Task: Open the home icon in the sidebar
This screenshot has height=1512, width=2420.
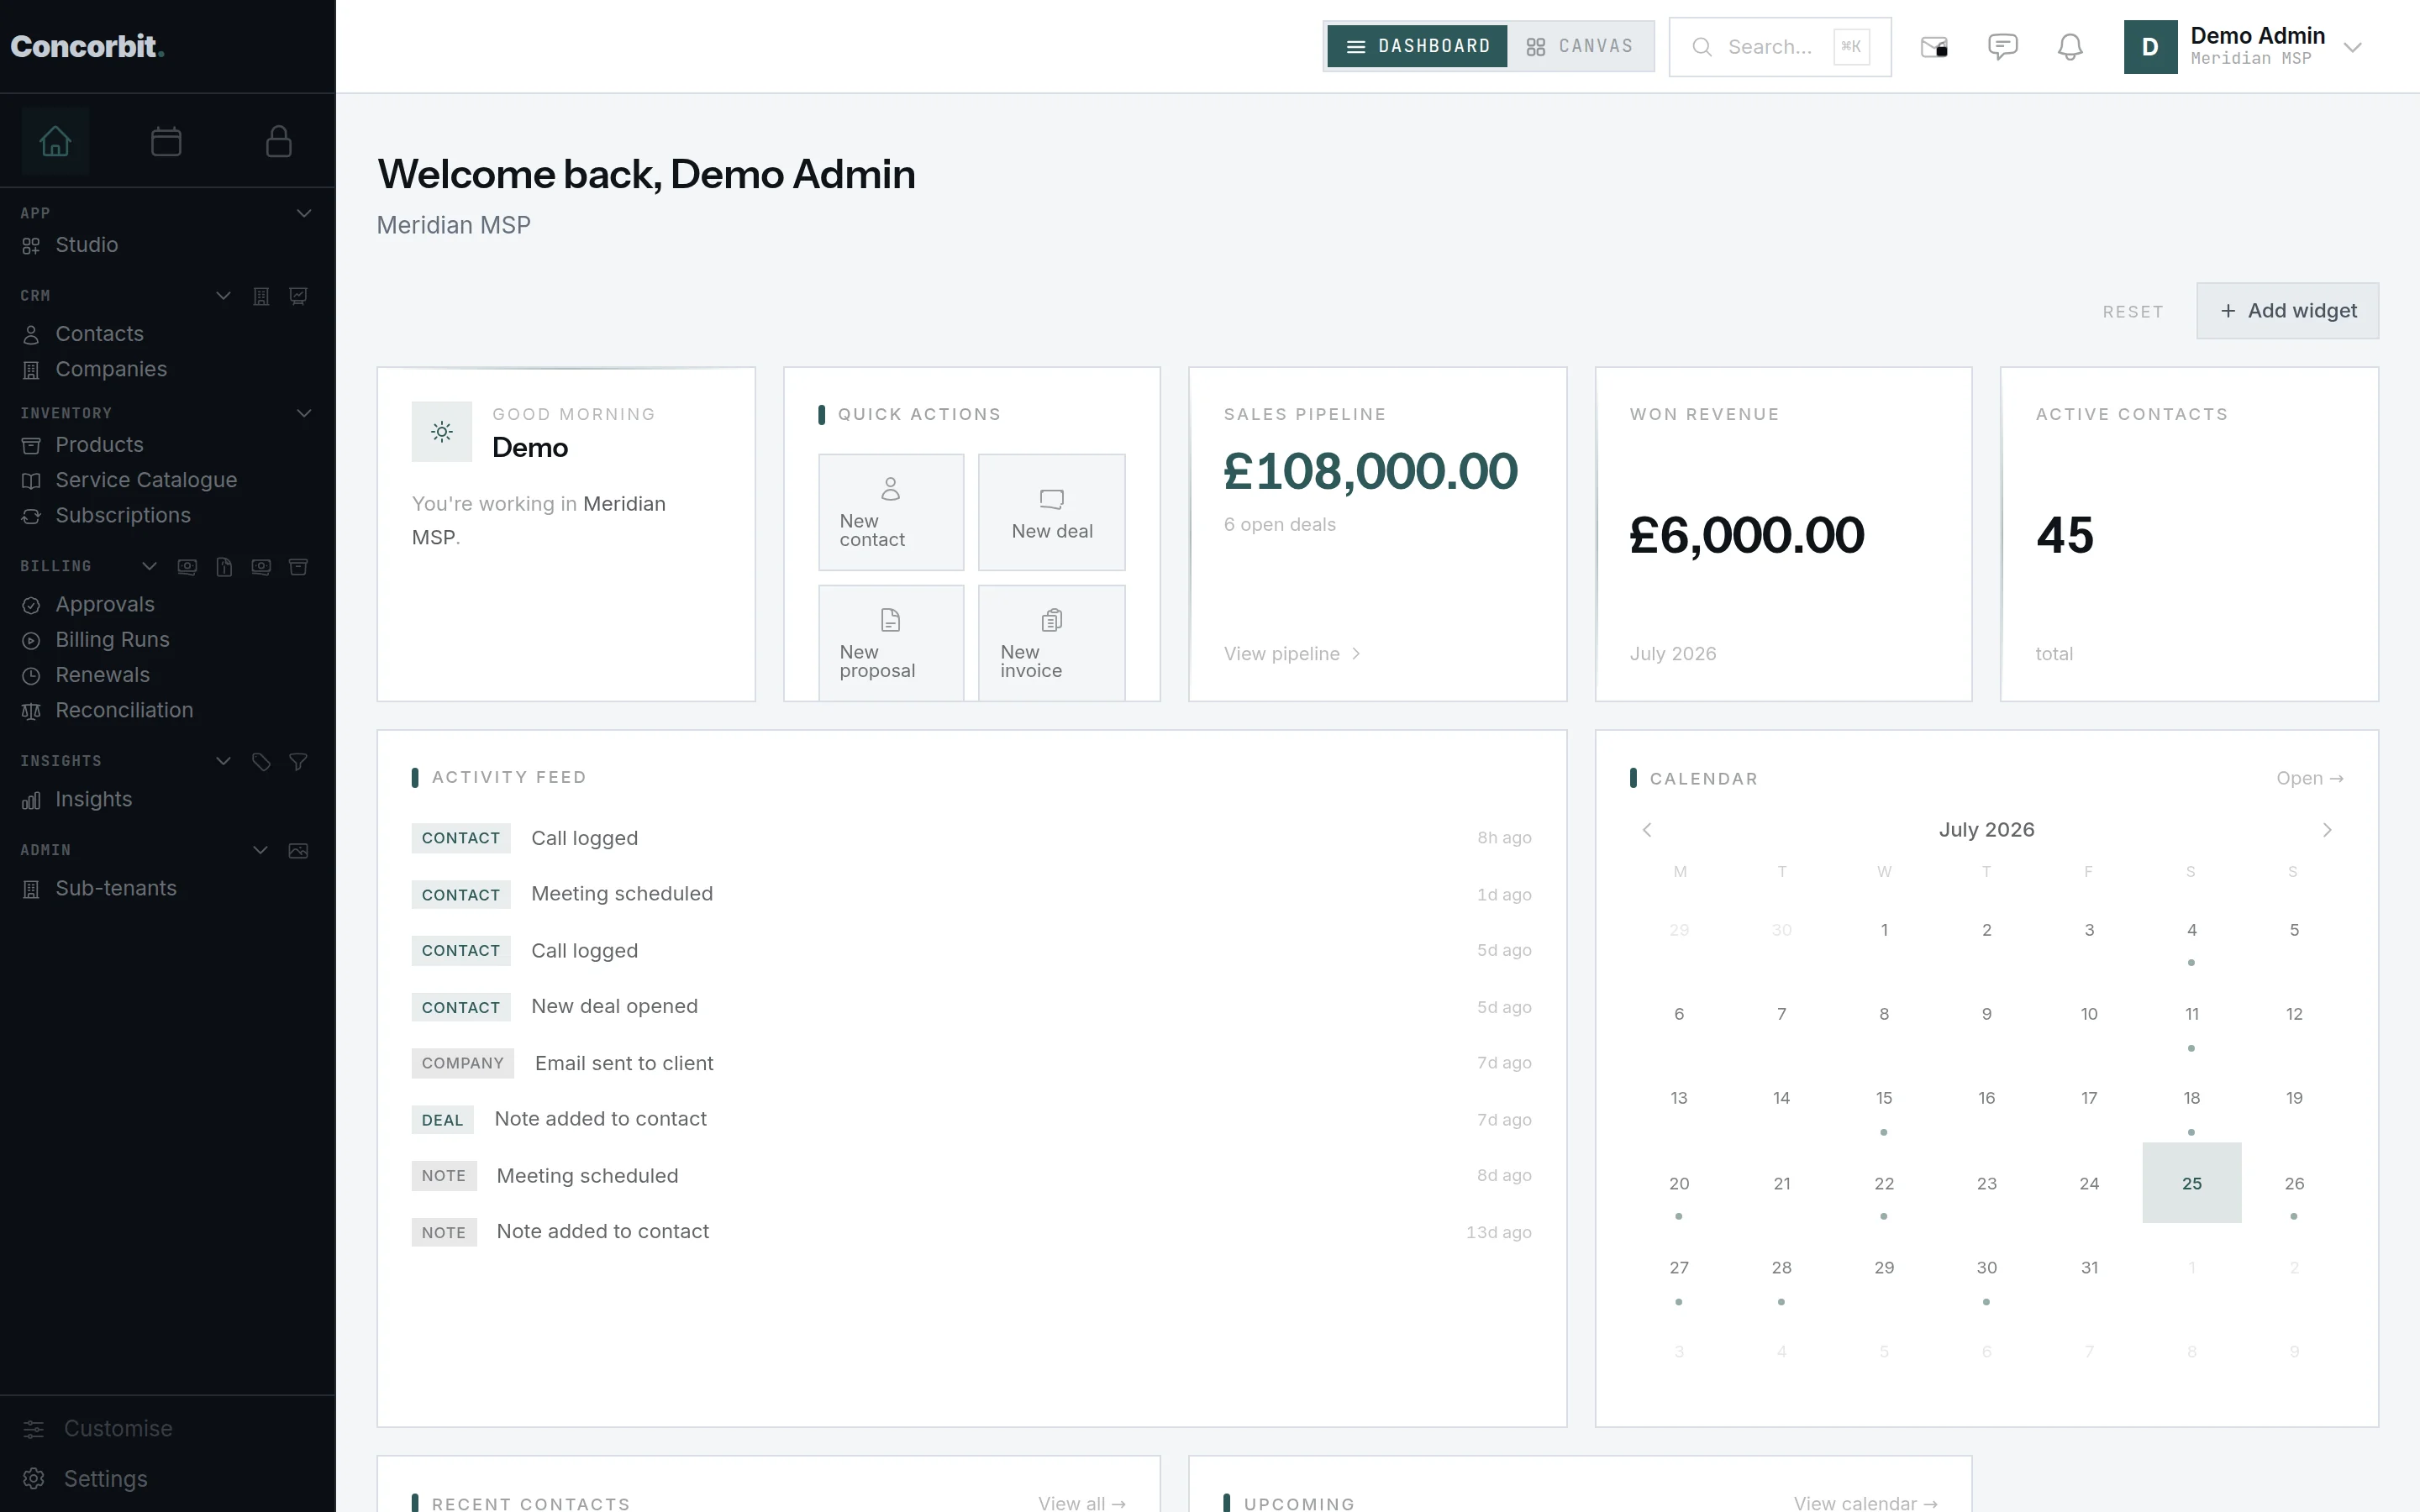Action: [55, 141]
